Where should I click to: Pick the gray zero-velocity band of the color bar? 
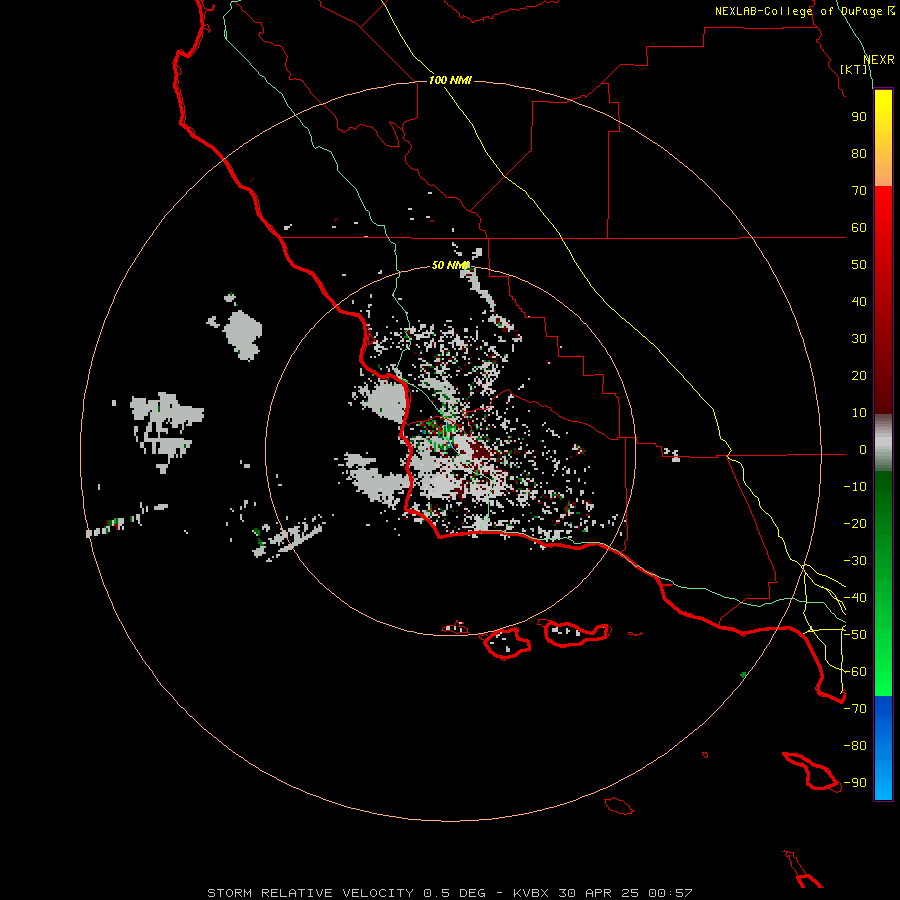point(883,443)
